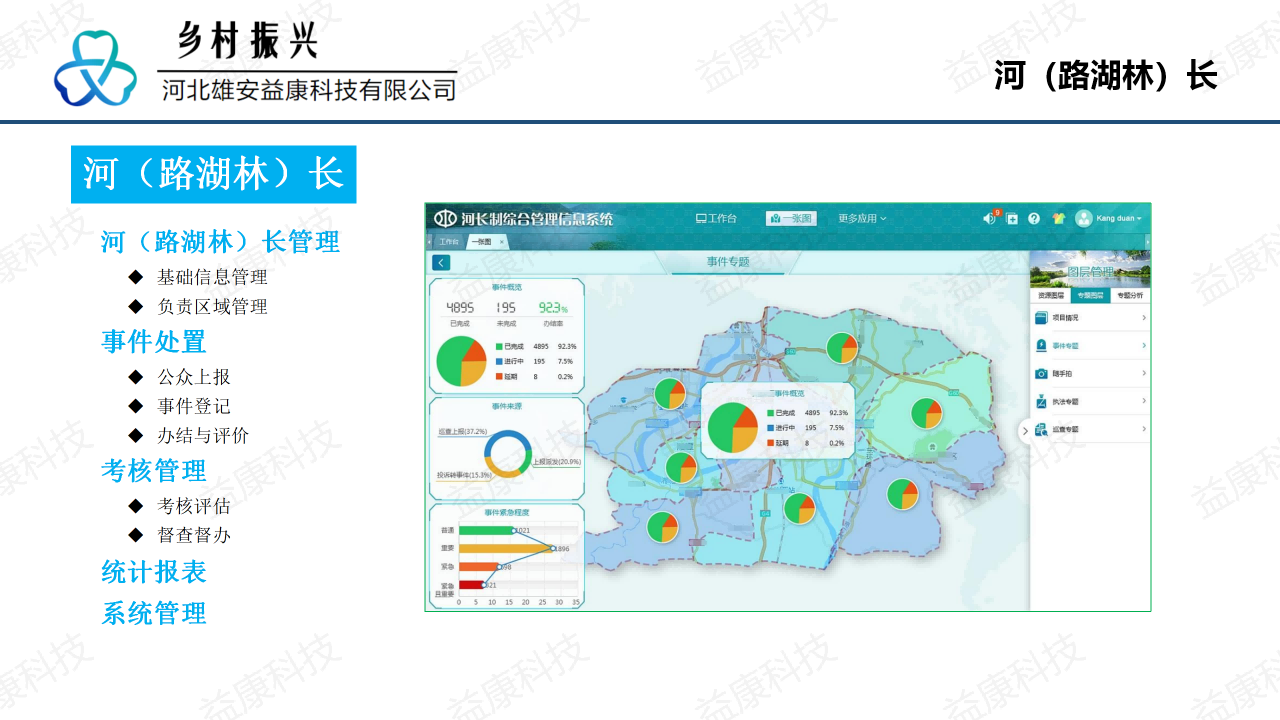Click the green 已完成 legend swatch in left panel
Viewport: 1280px width, 720px height.
pos(499,346)
